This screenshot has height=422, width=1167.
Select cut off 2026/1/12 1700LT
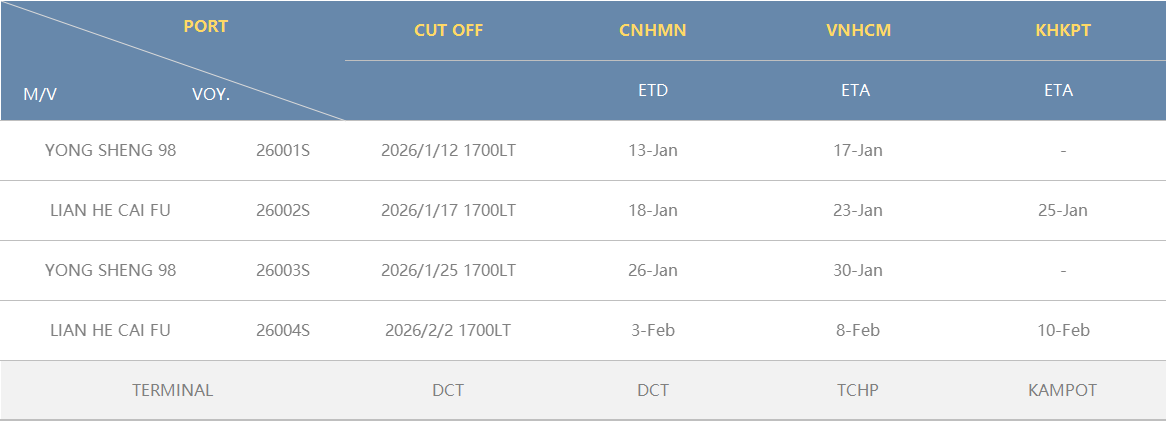448,150
